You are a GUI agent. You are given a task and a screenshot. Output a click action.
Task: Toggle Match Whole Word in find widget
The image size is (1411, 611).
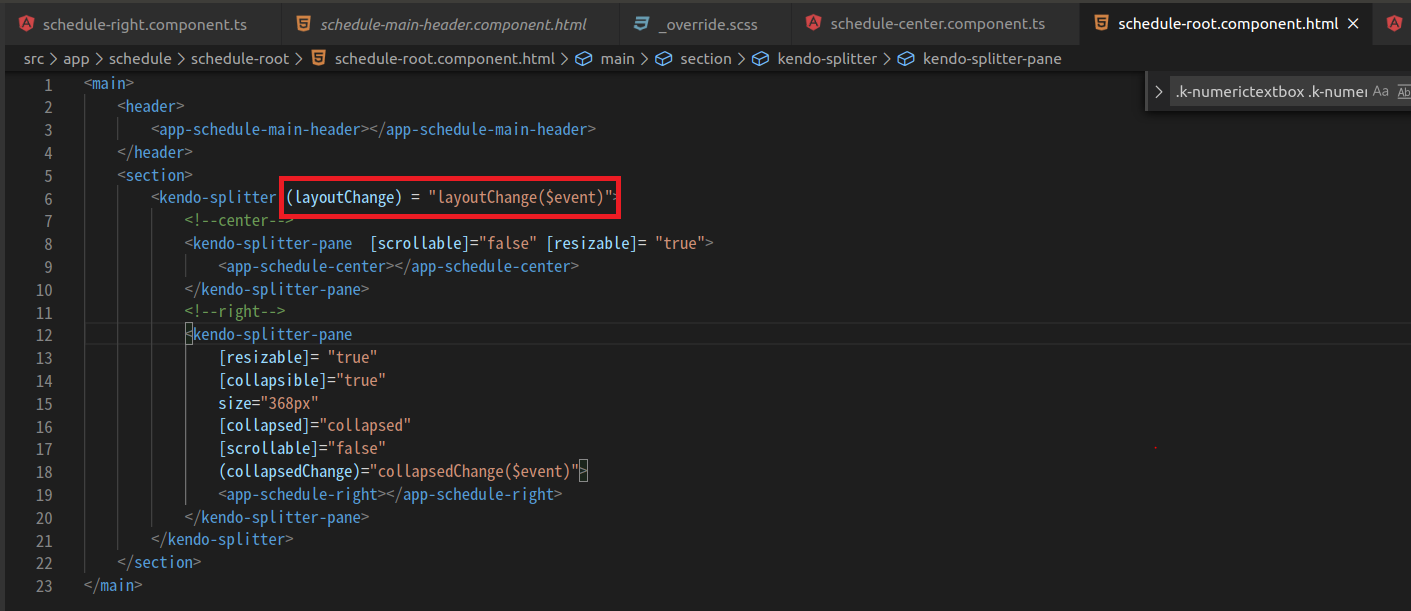[1403, 92]
